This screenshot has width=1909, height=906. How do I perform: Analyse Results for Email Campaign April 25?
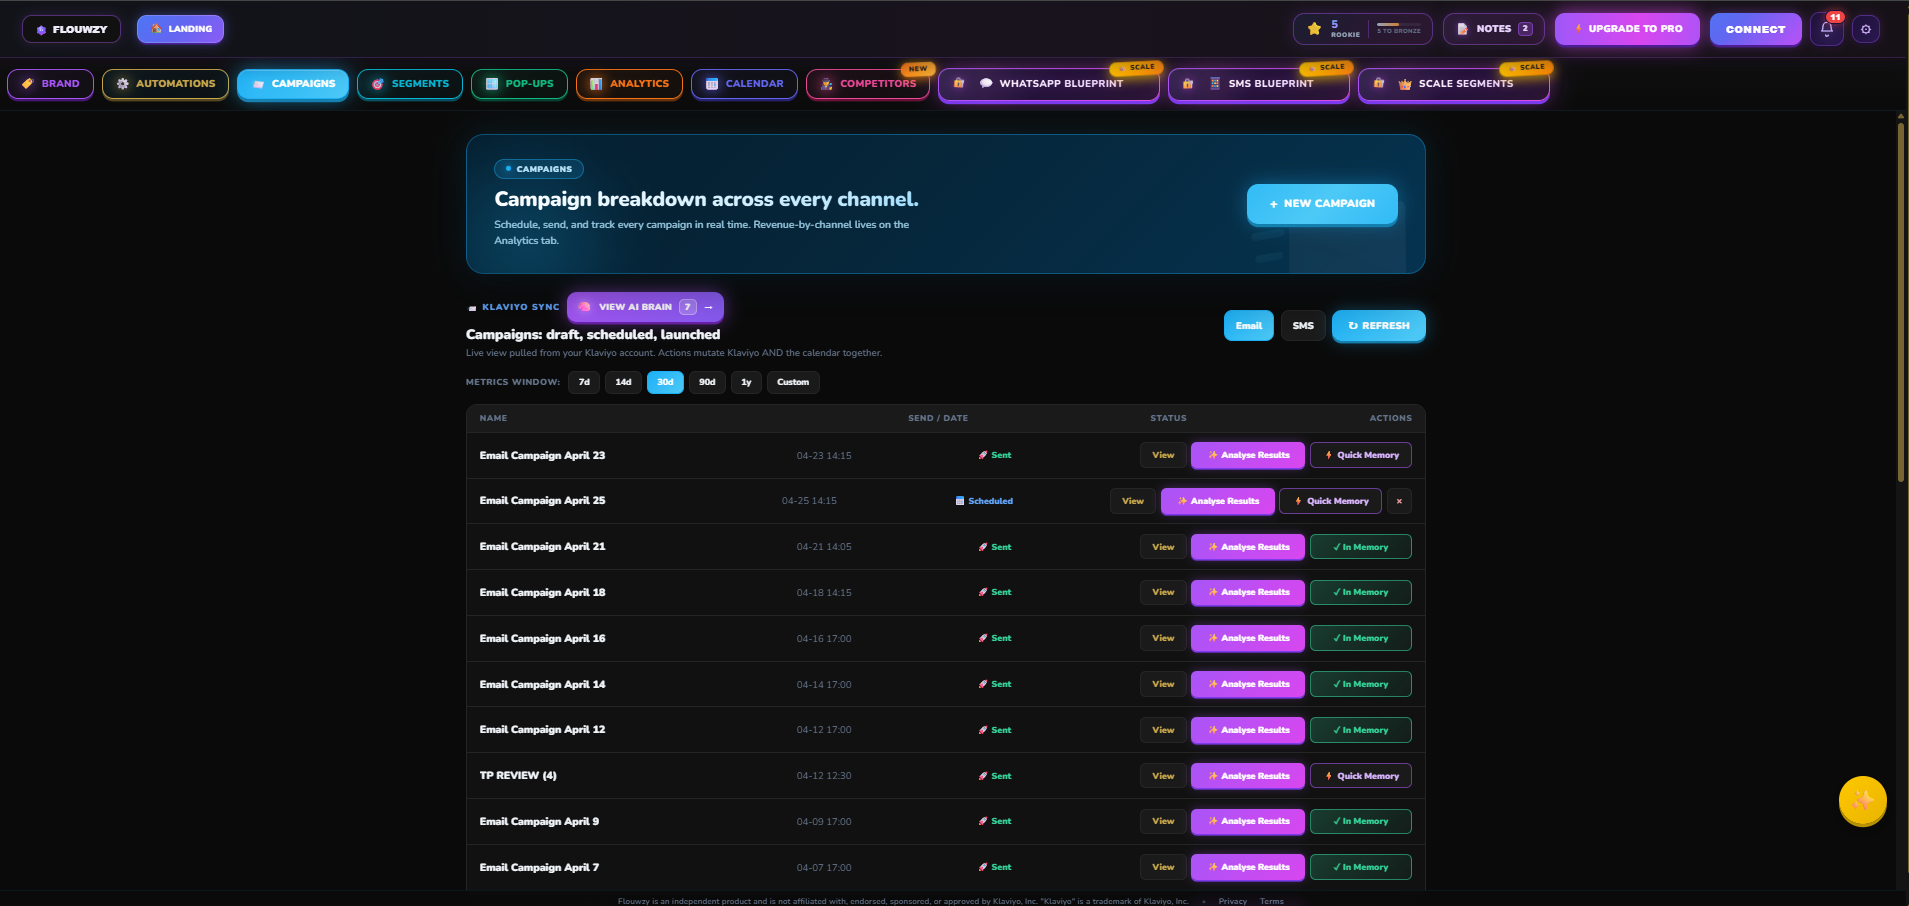click(x=1218, y=501)
